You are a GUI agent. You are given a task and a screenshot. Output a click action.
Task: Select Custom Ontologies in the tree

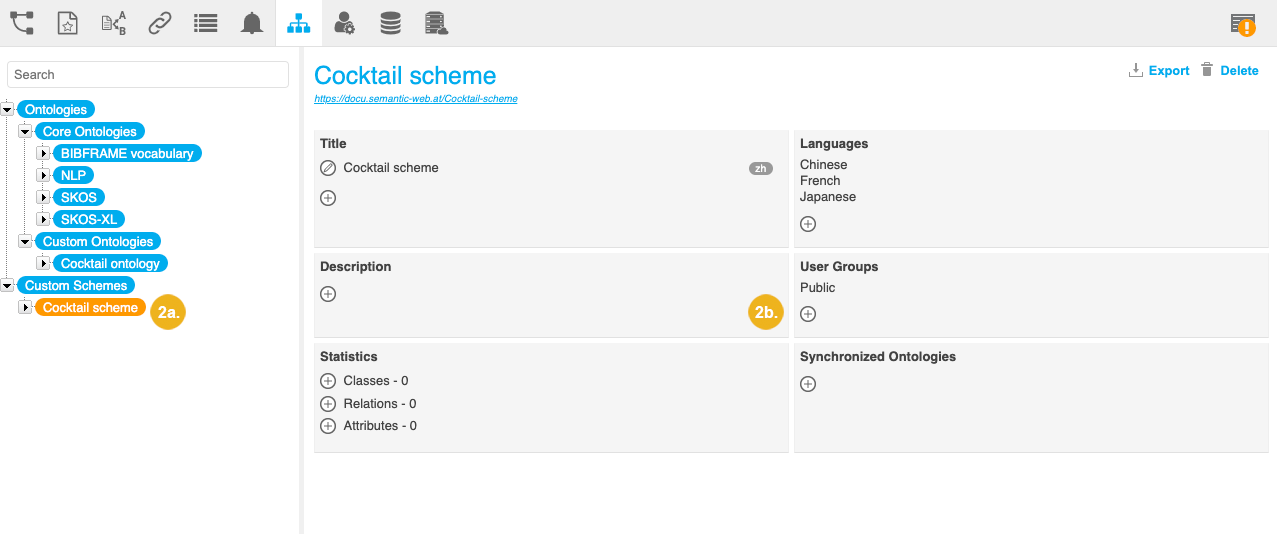point(98,241)
